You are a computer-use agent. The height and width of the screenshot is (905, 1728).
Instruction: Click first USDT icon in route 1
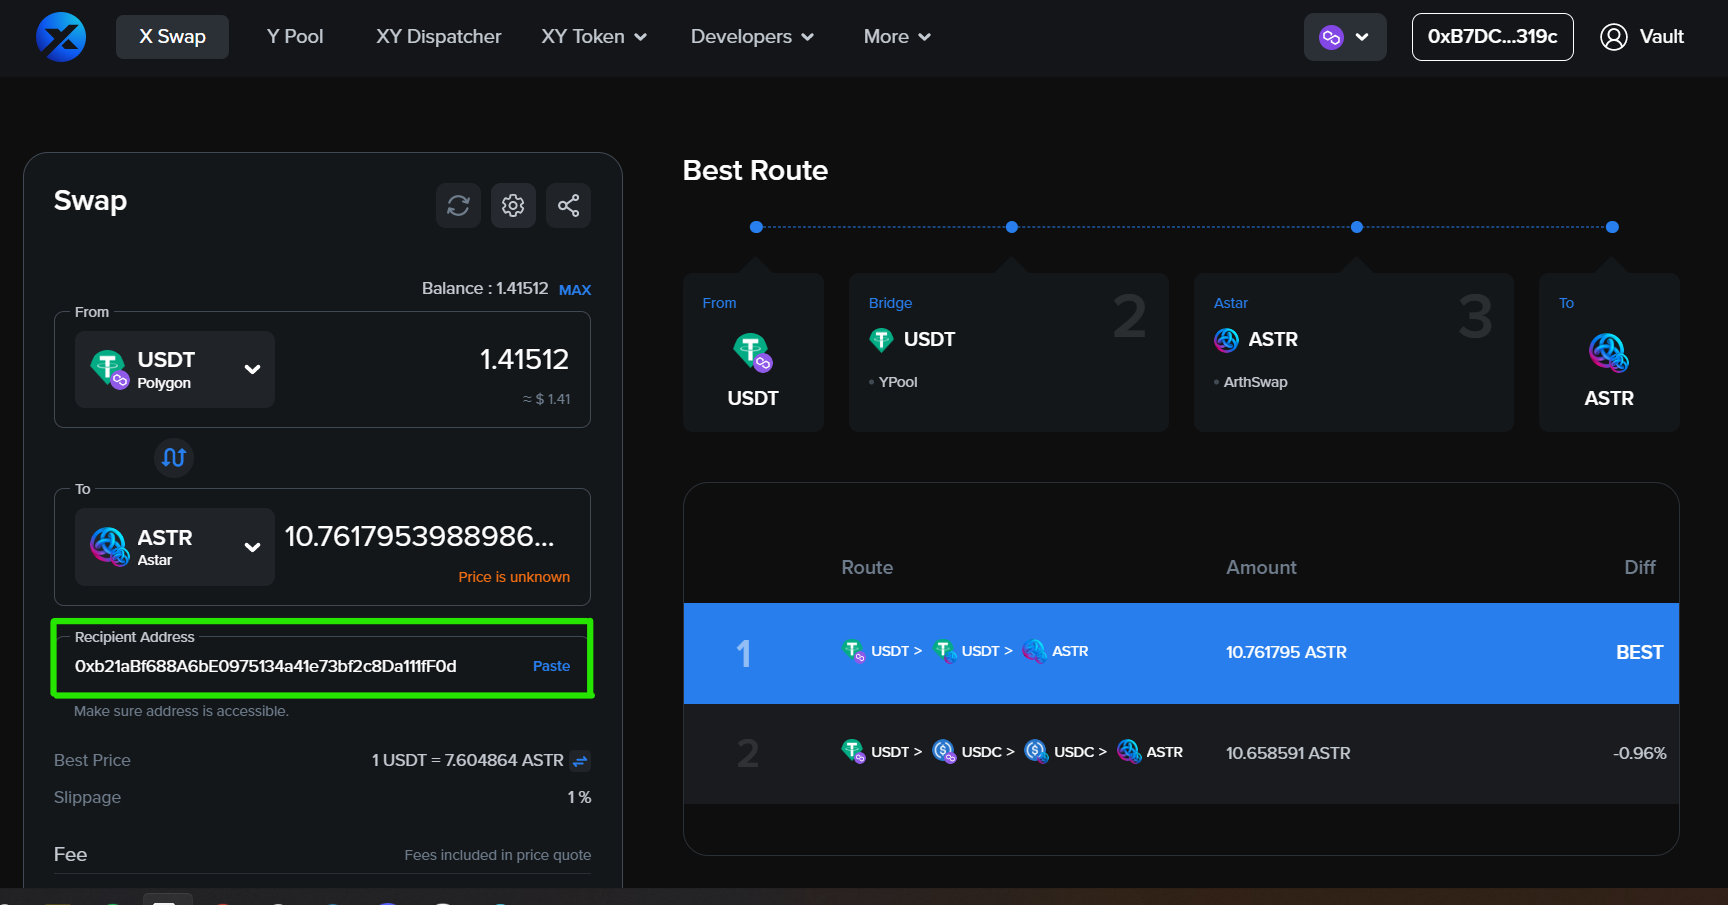pos(853,651)
